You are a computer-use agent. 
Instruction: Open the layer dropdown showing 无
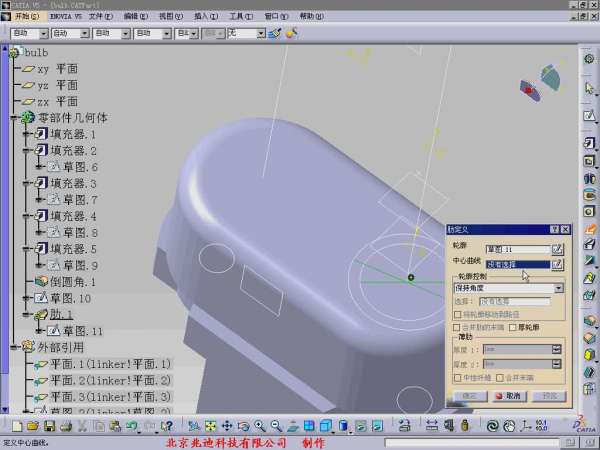coord(261,34)
